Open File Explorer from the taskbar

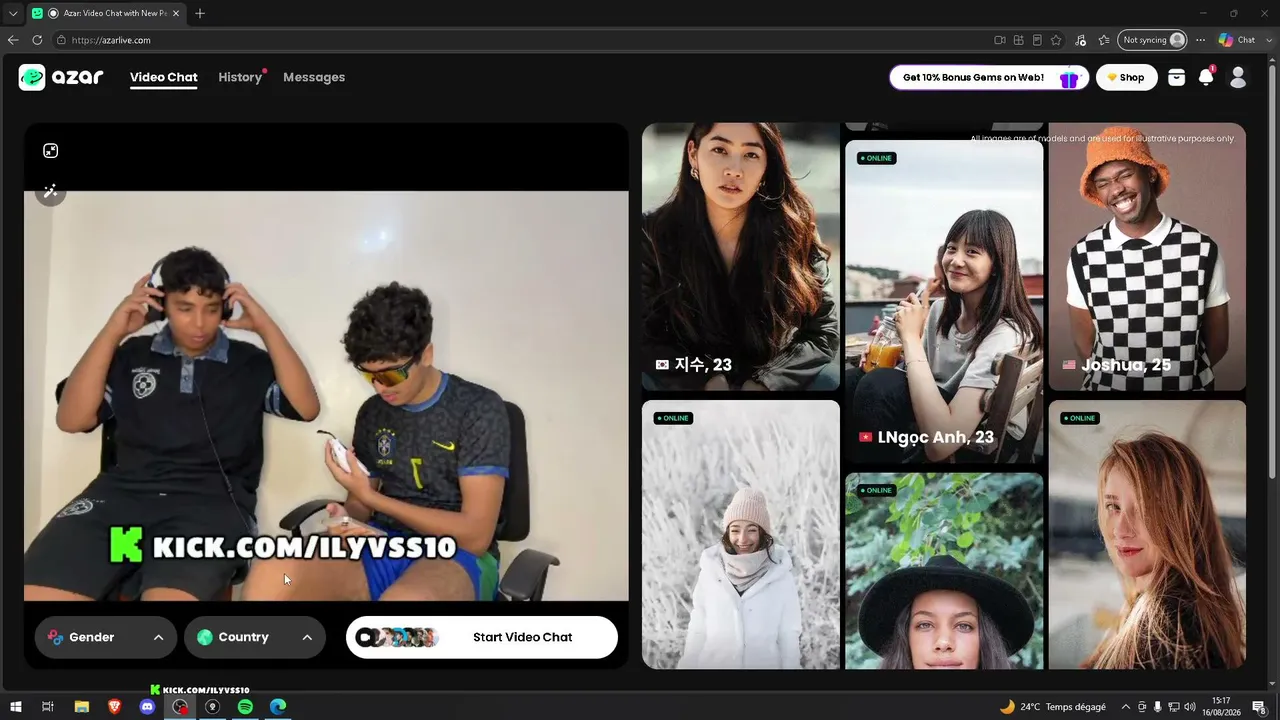pyautogui.click(x=82, y=707)
